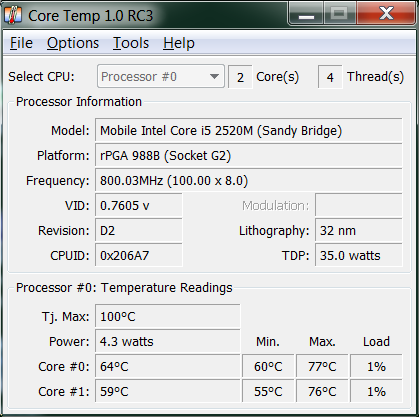Viewport: 419px width, 417px height.
Task: Click the dropdown arrow beside Processor #0
Action: (x=214, y=77)
